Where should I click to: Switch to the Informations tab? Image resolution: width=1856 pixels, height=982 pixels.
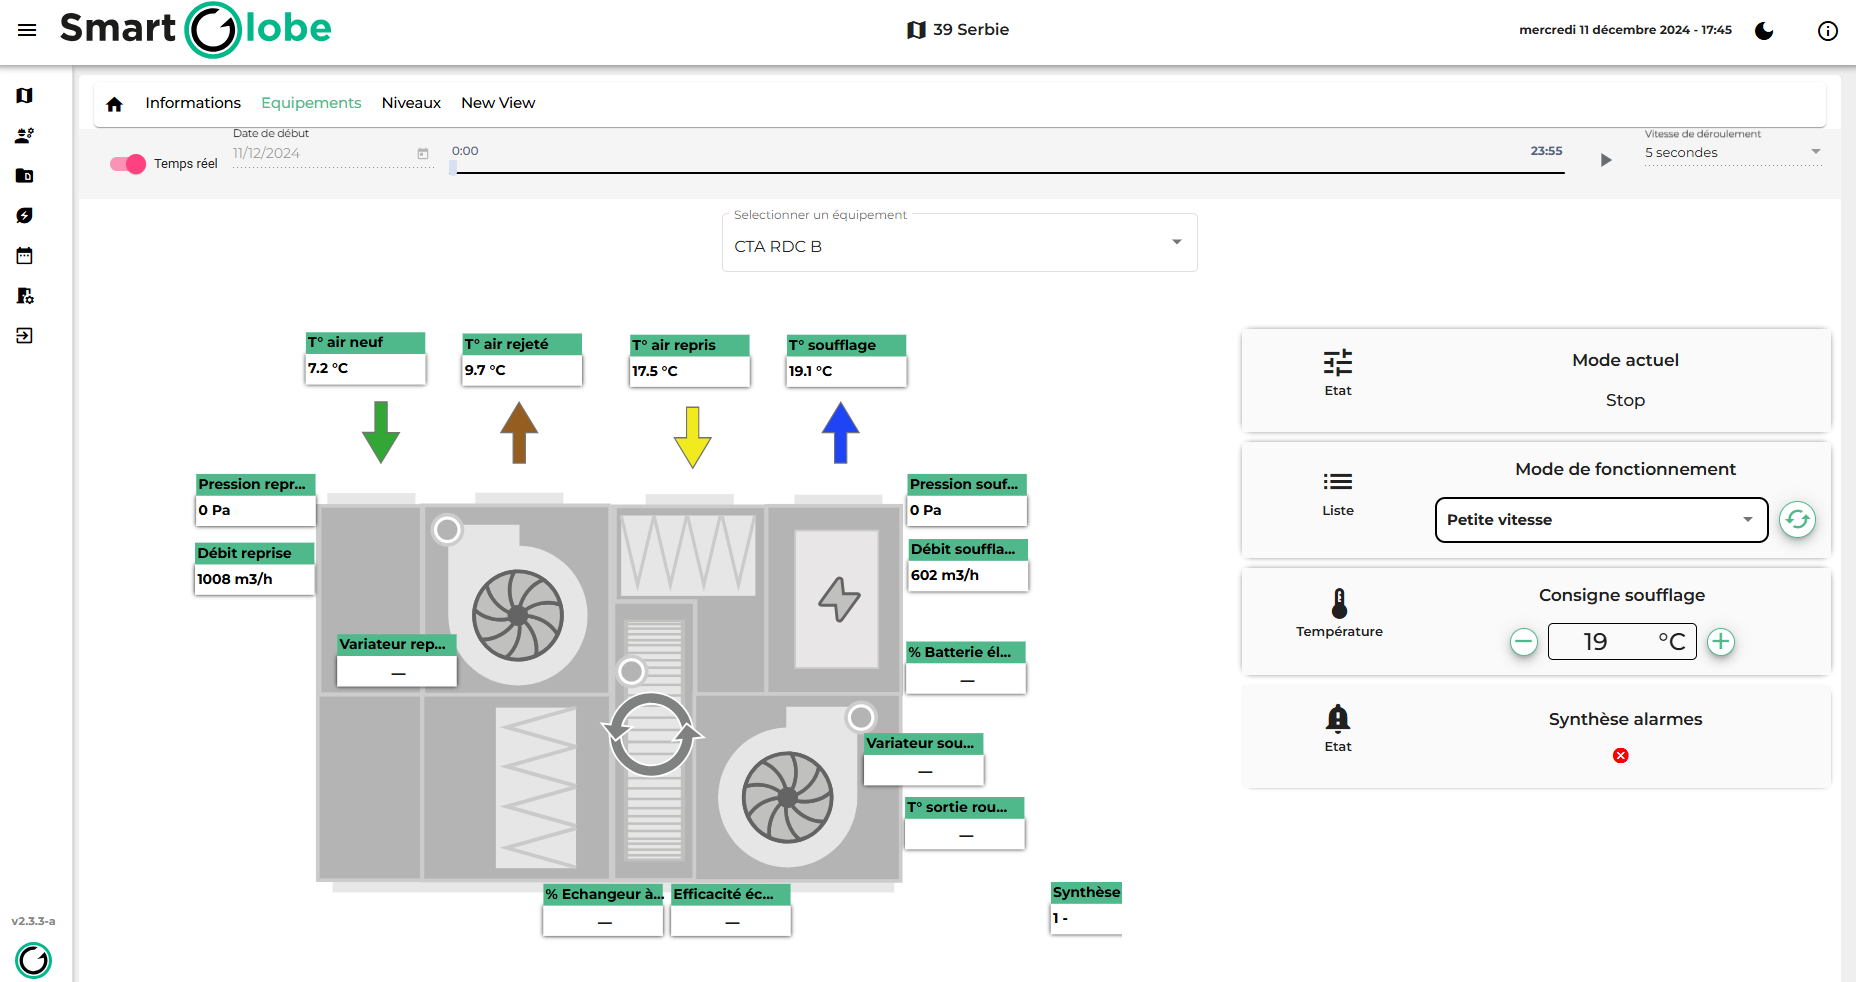(x=193, y=103)
